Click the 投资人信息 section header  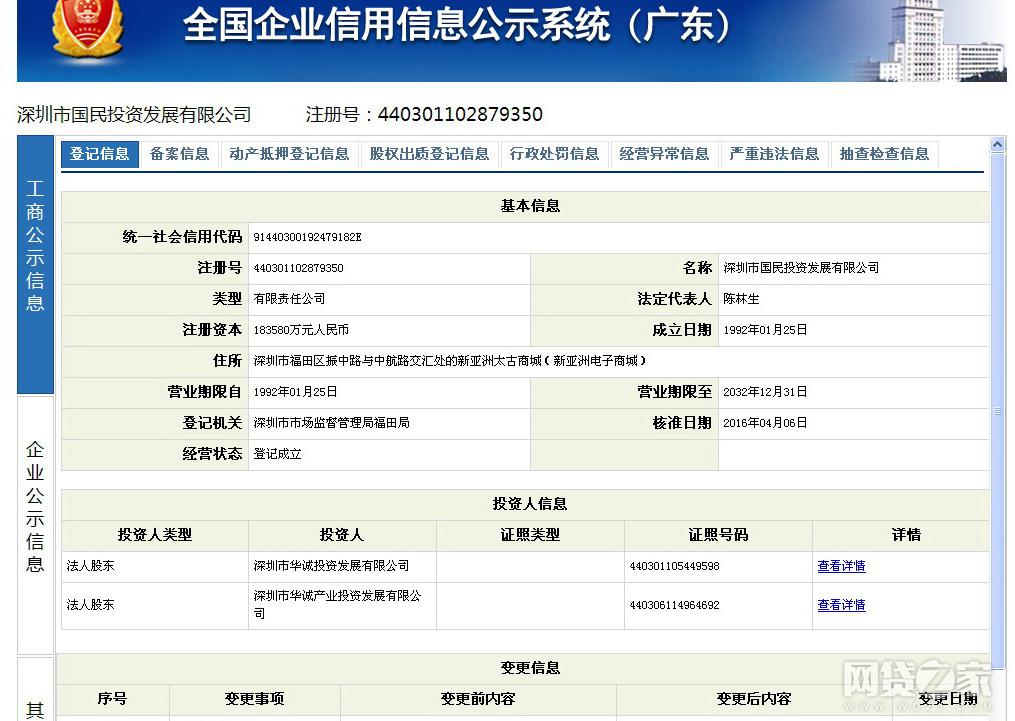pos(530,504)
